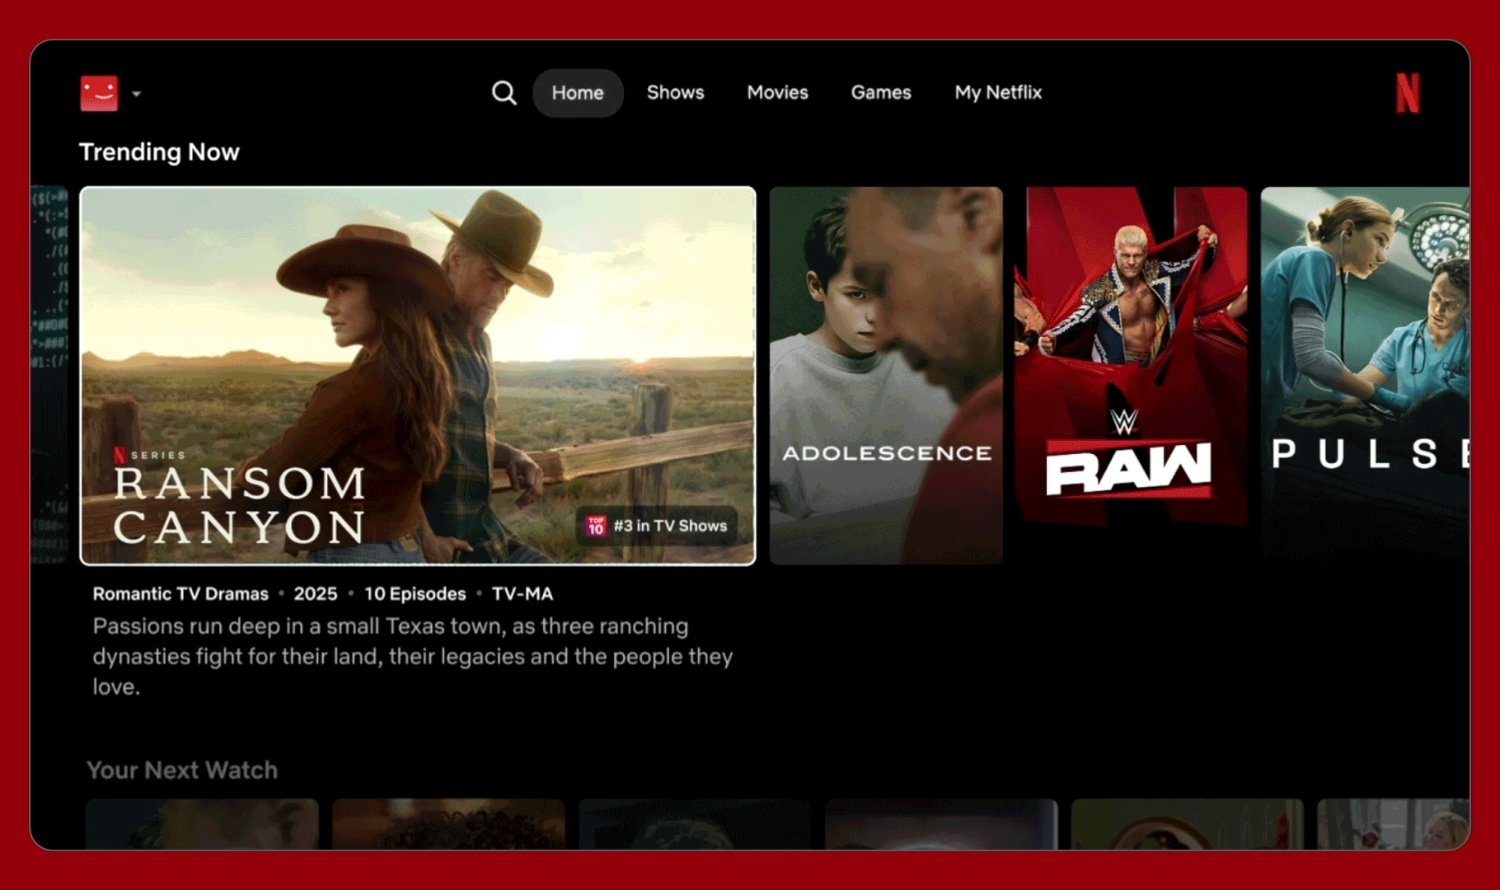
Task: Open the Adolescence poster
Action: [x=886, y=376]
